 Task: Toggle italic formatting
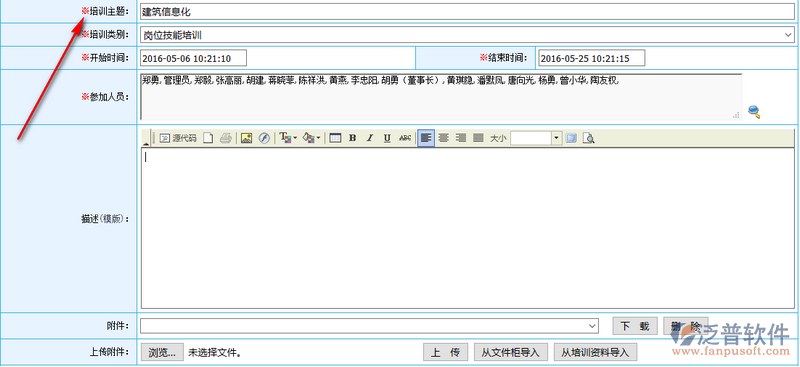[x=370, y=138]
